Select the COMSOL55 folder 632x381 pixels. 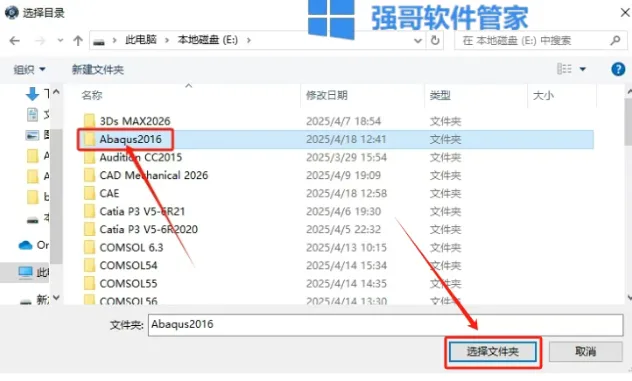click(128, 284)
